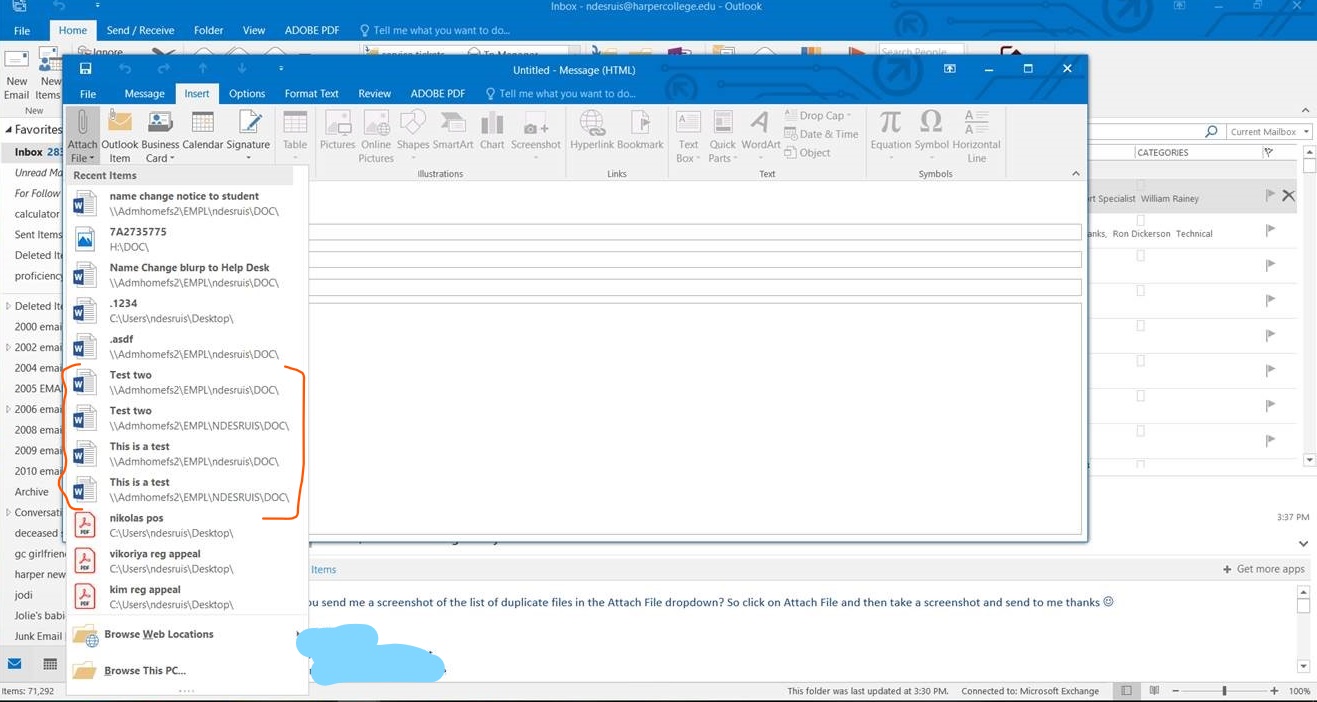The width and height of the screenshot is (1317, 702).
Task: Click the Save icon in message title bar
Action: 85,69
